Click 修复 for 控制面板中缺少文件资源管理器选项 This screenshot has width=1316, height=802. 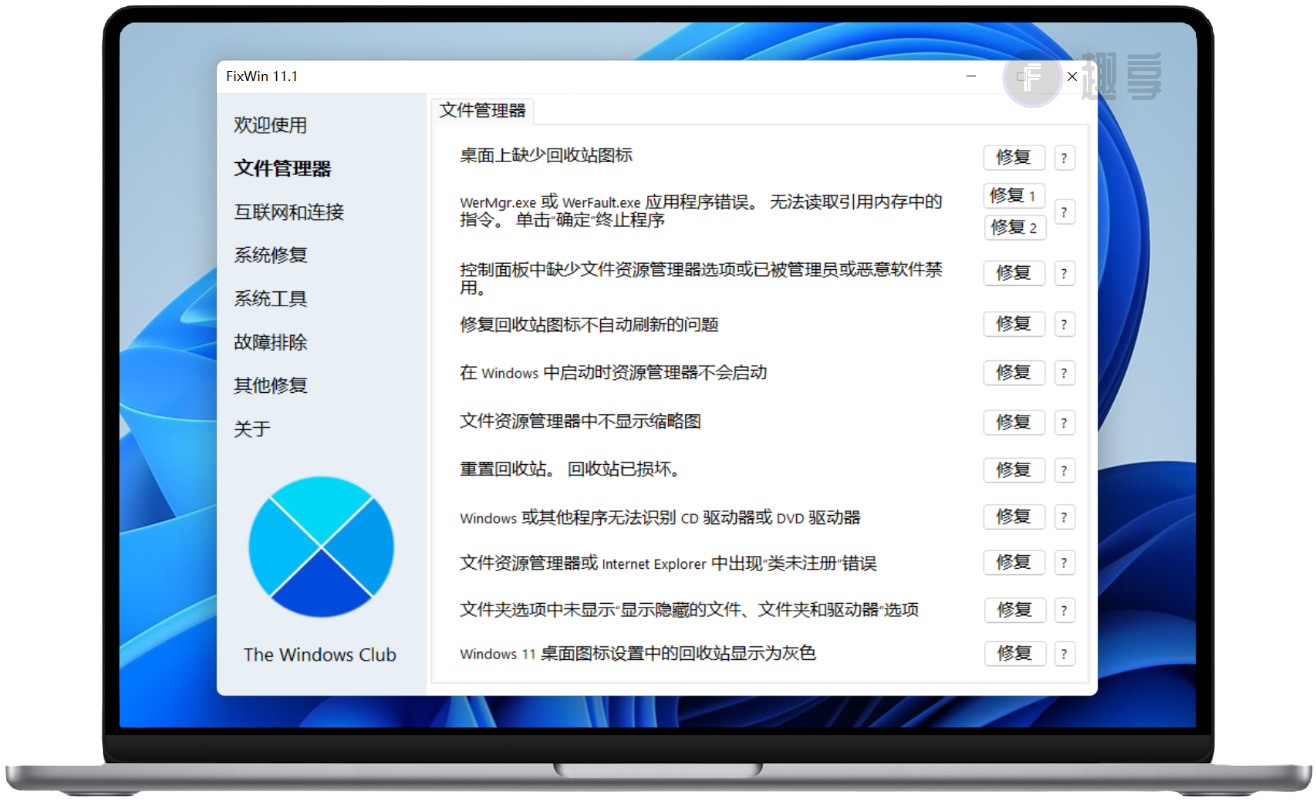1014,273
